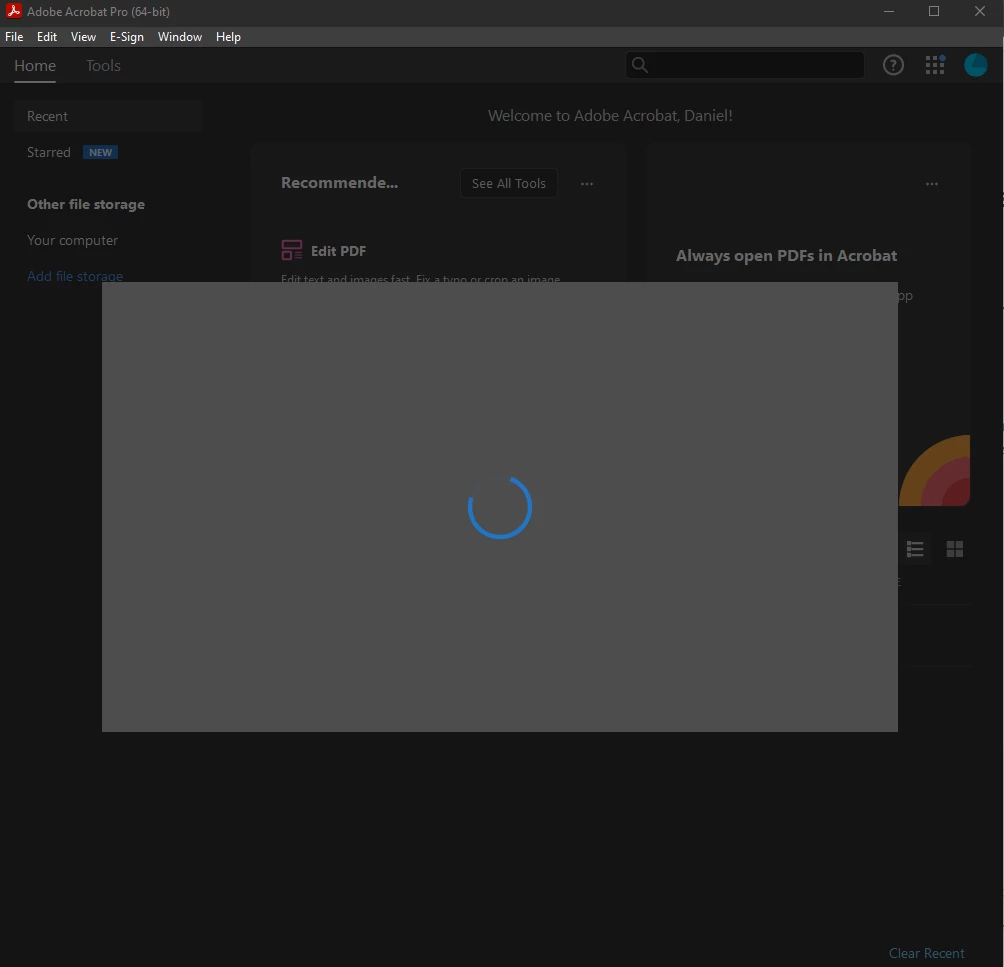Click the Edit PDF tool icon
The height and width of the screenshot is (967, 1004).
pyautogui.click(x=292, y=250)
